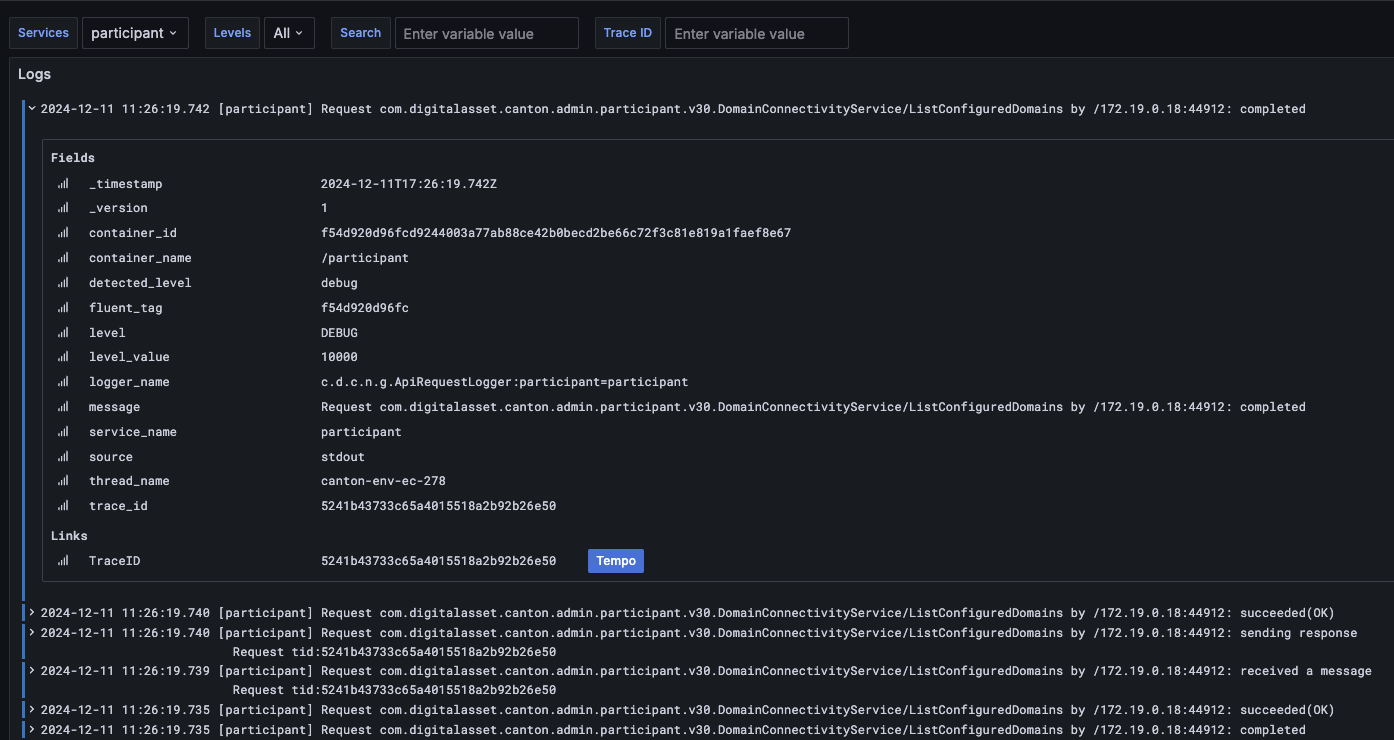Expand the 11:26:19.739 received a message log
The height and width of the screenshot is (740, 1394).
(x=32, y=671)
